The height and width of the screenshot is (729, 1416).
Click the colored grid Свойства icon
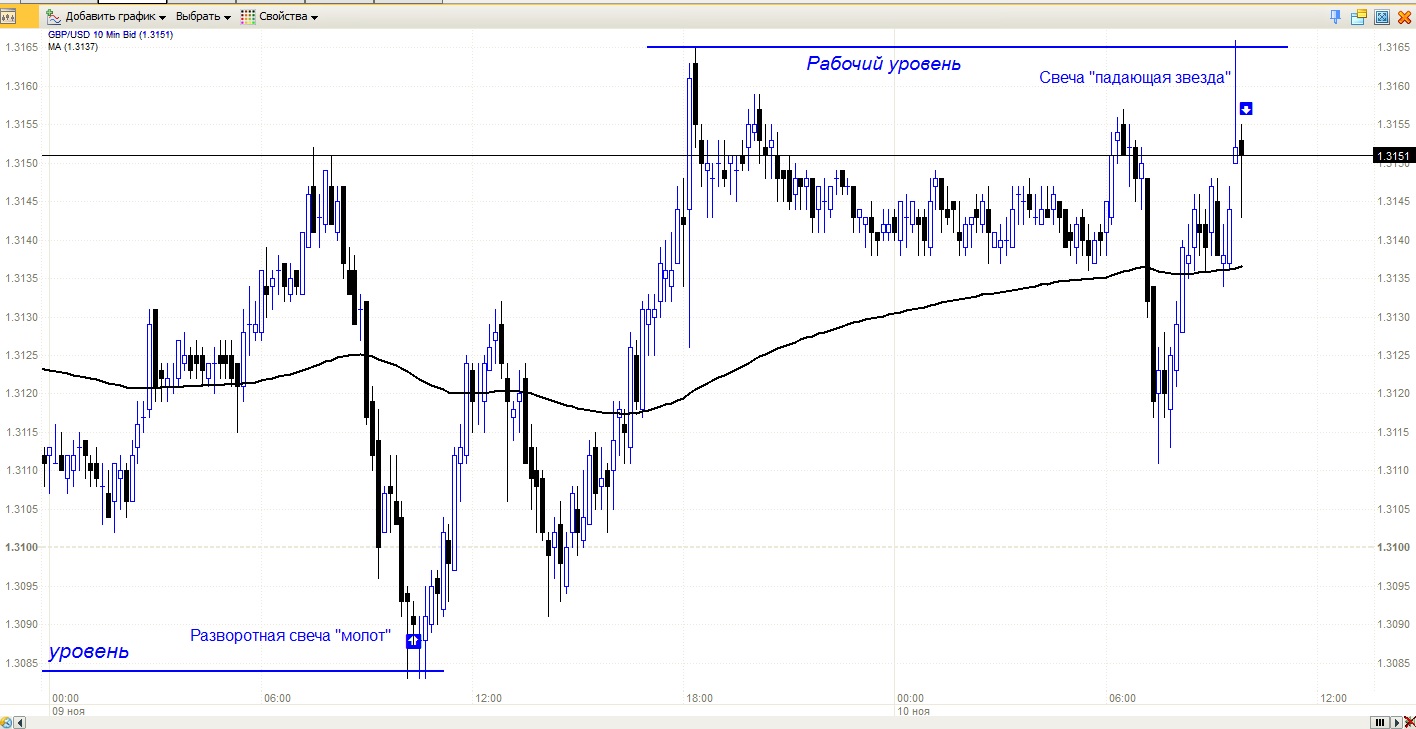coord(248,17)
